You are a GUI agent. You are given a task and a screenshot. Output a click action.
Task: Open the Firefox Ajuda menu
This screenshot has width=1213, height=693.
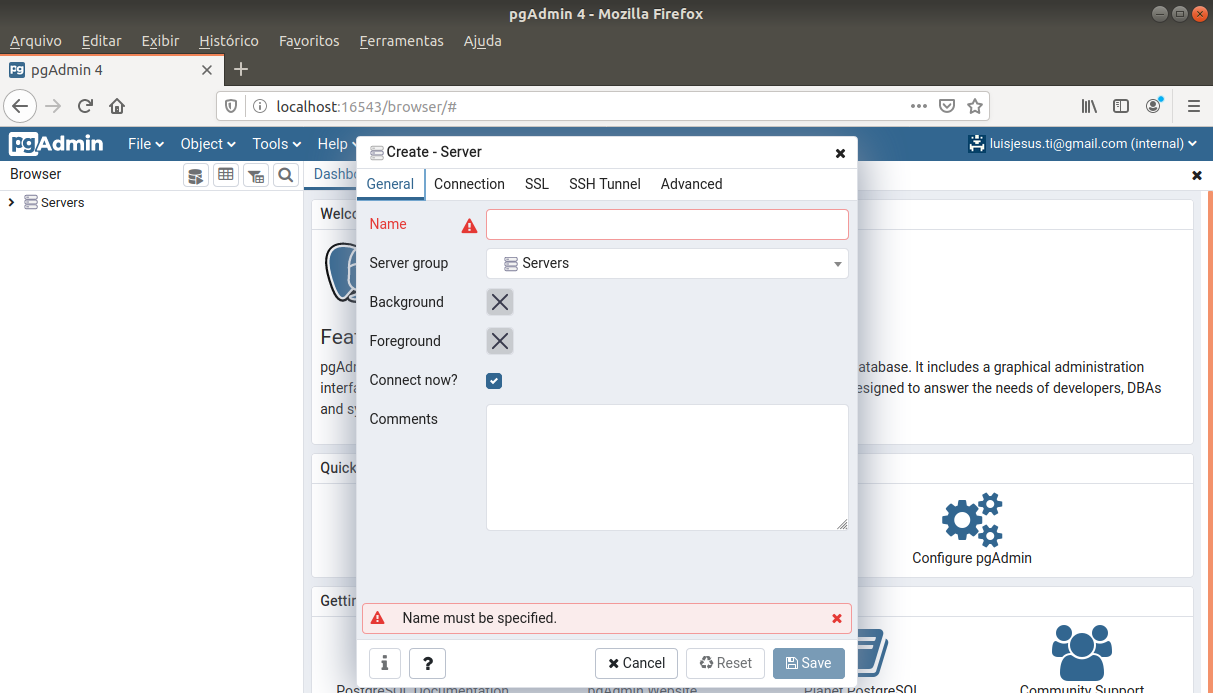483,41
